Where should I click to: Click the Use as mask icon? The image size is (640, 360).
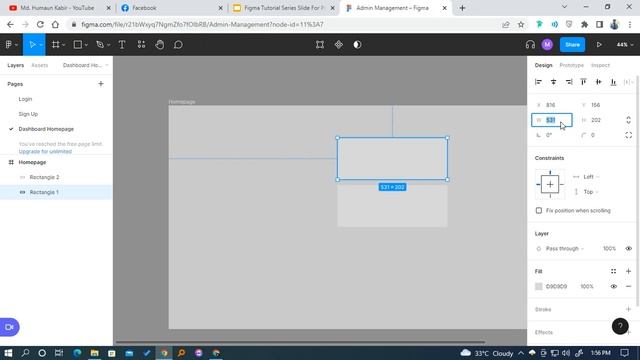click(x=358, y=44)
